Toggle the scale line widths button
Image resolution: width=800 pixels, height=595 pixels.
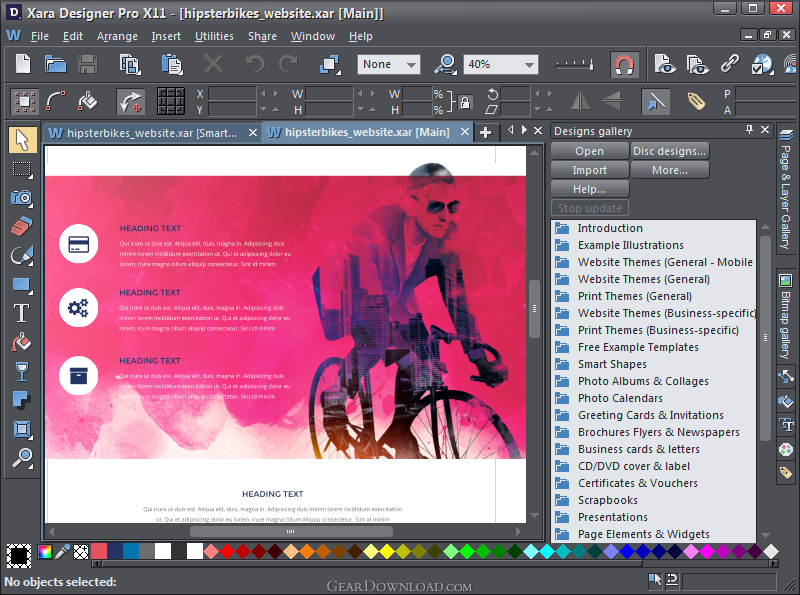pyautogui.click(x=655, y=101)
